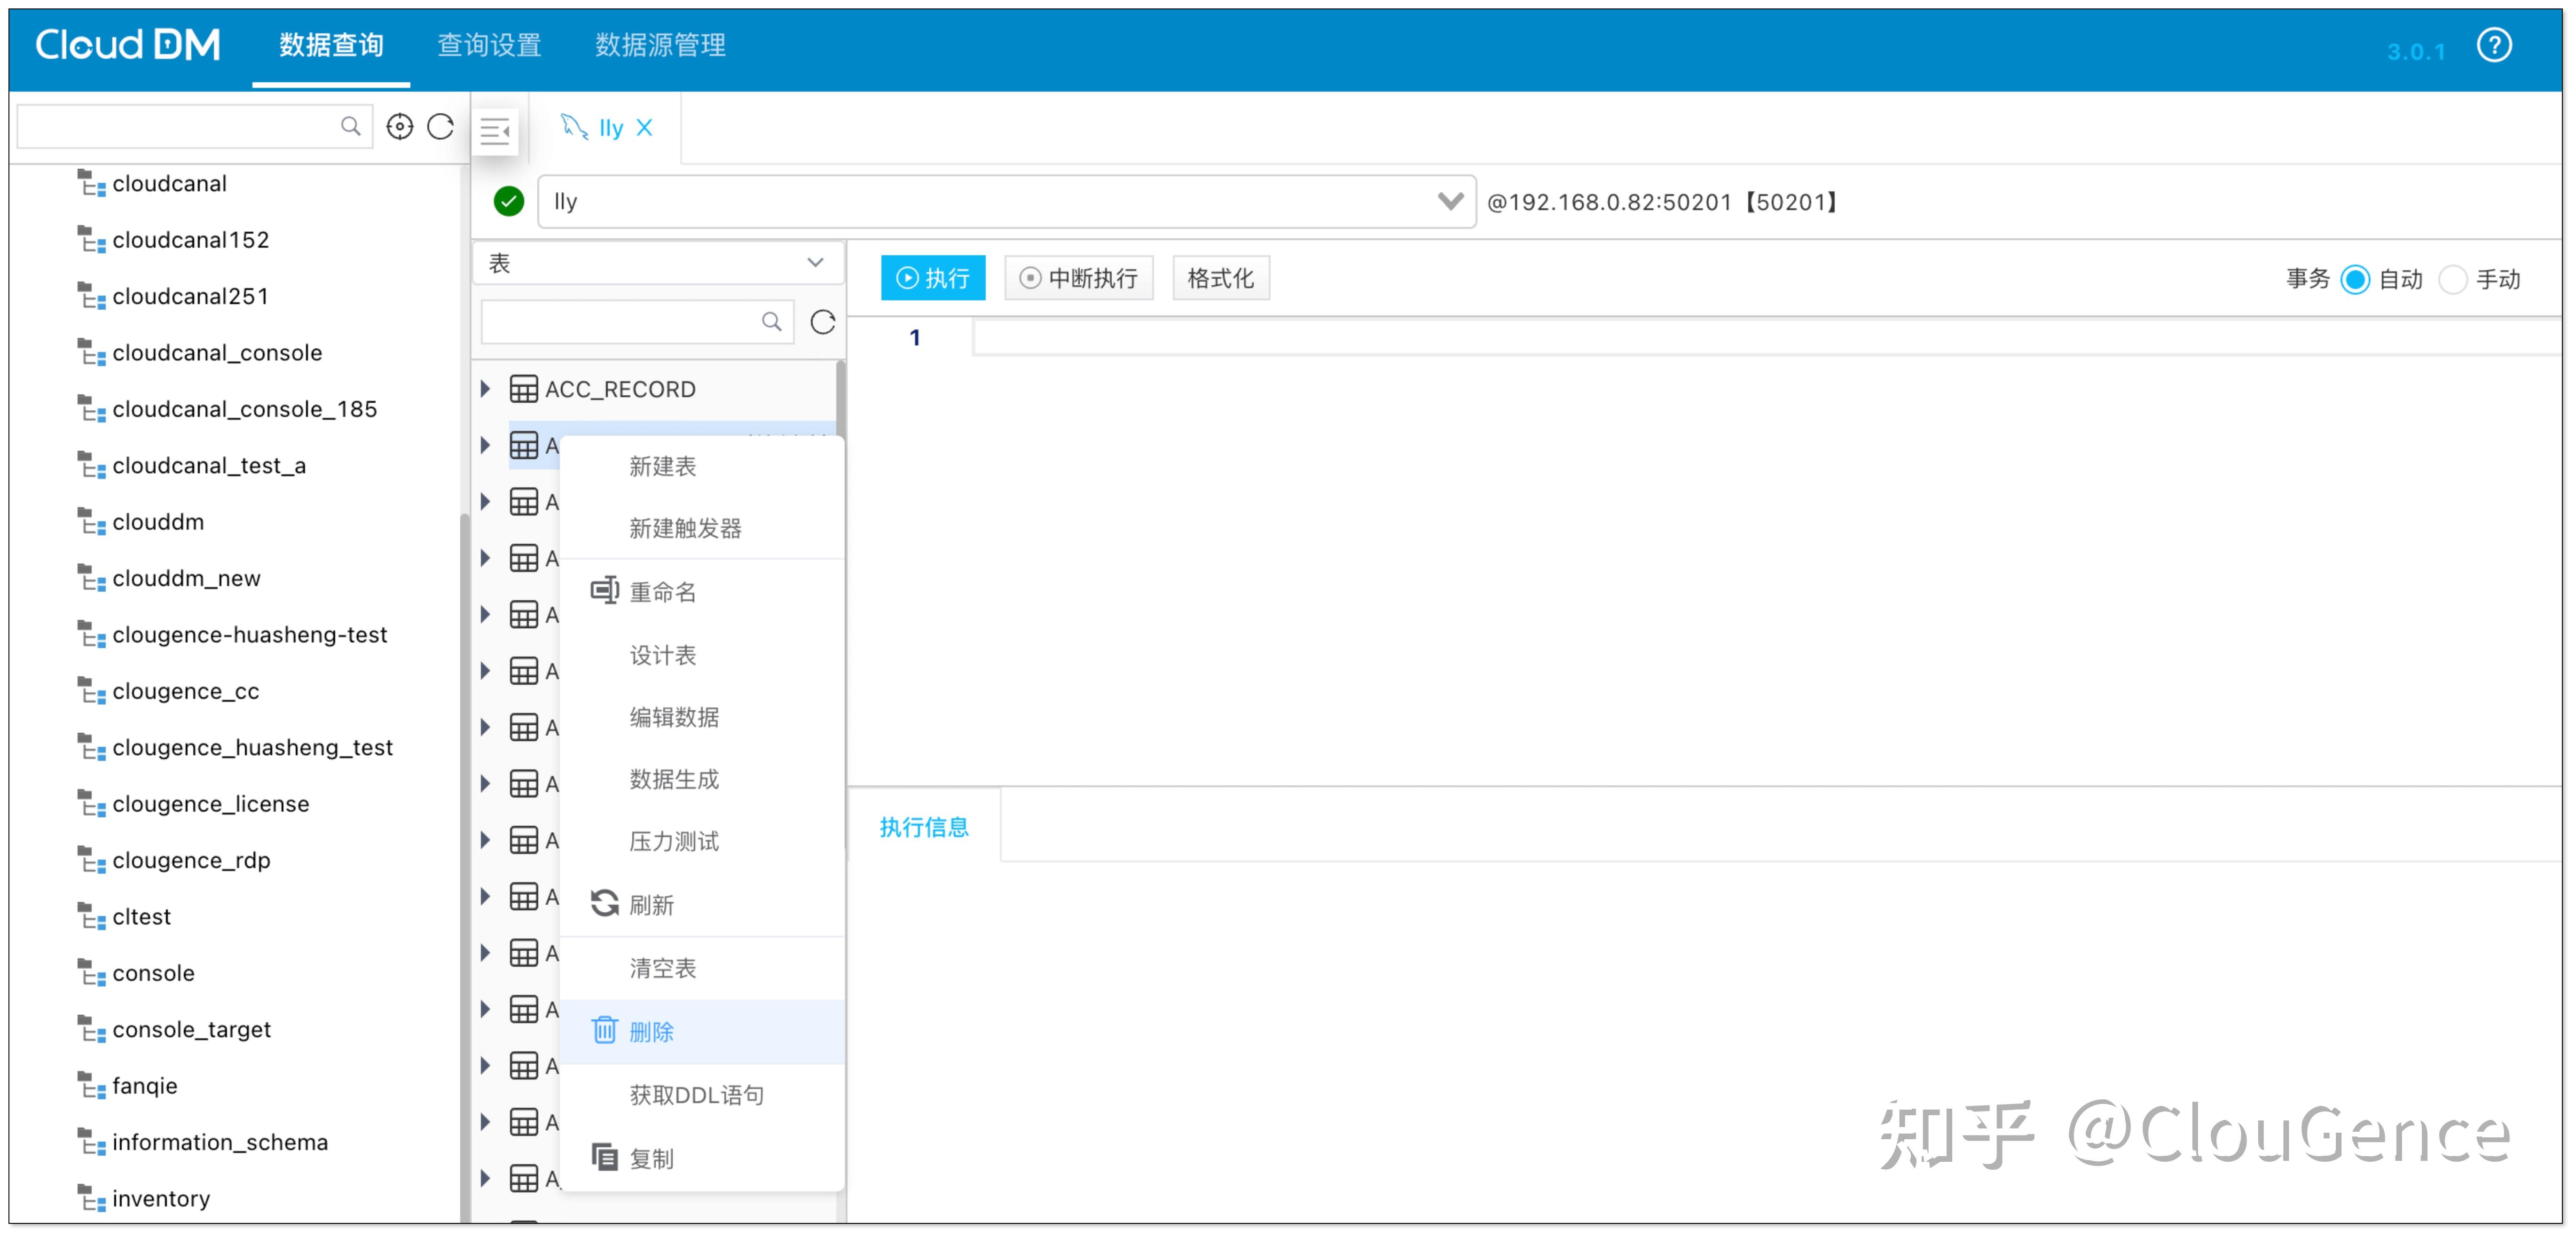The image size is (2576, 1237).
Task: Choose 获取DDL语句 from context menu
Action: (696, 1094)
